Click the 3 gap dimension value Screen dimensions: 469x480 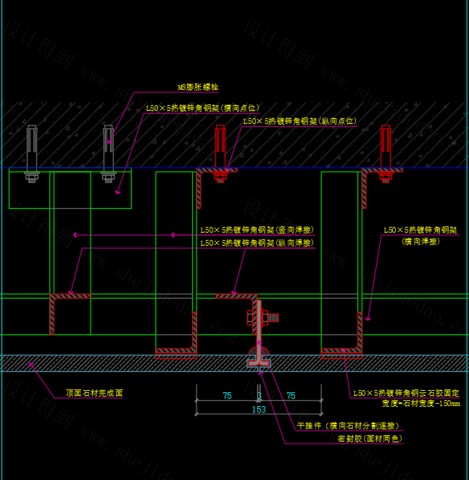(259, 396)
